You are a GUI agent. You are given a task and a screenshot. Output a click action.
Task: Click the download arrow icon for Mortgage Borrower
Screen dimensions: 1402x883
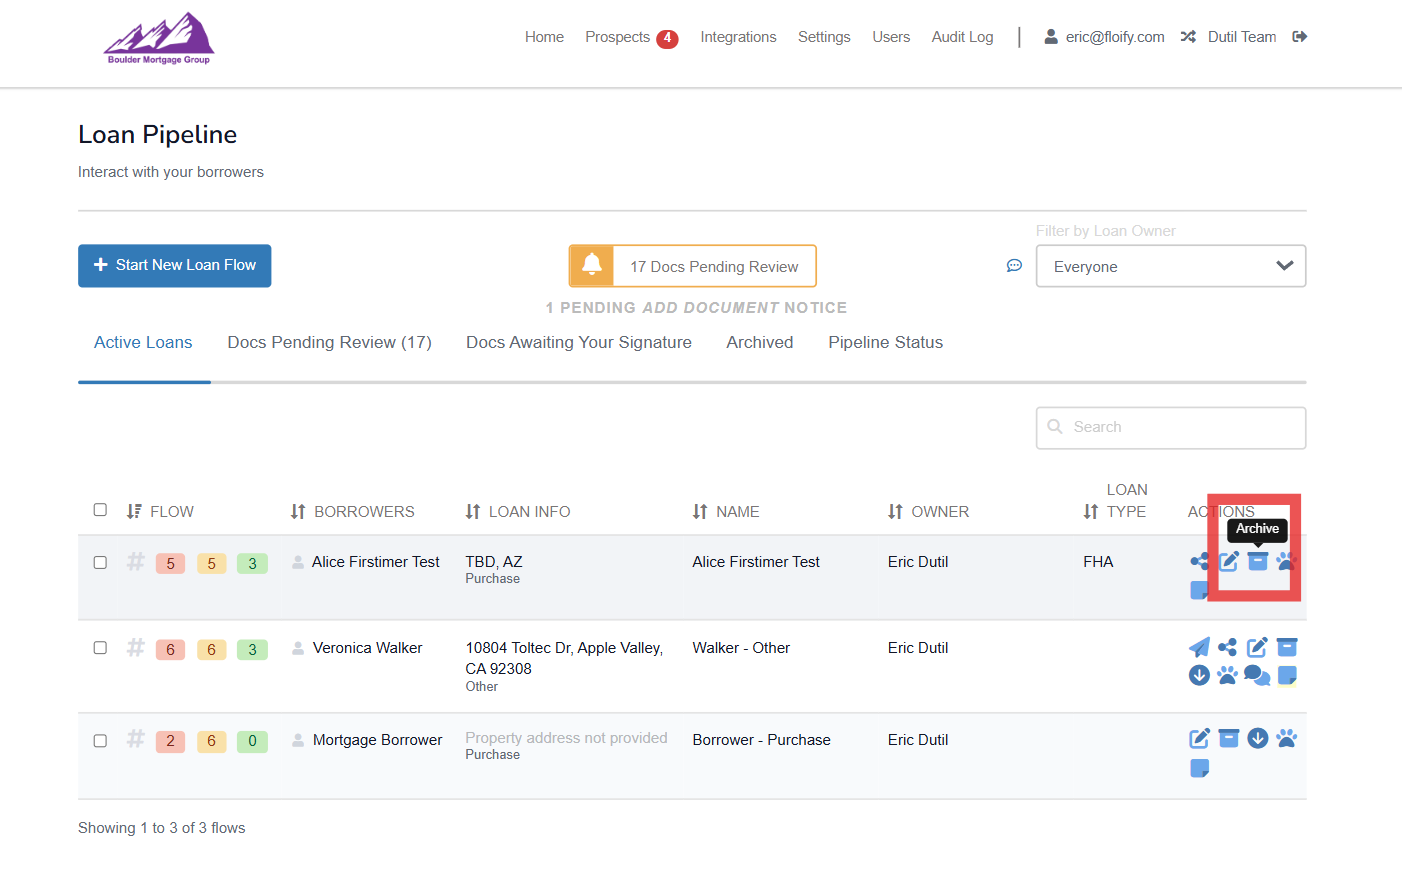(1258, 739)
